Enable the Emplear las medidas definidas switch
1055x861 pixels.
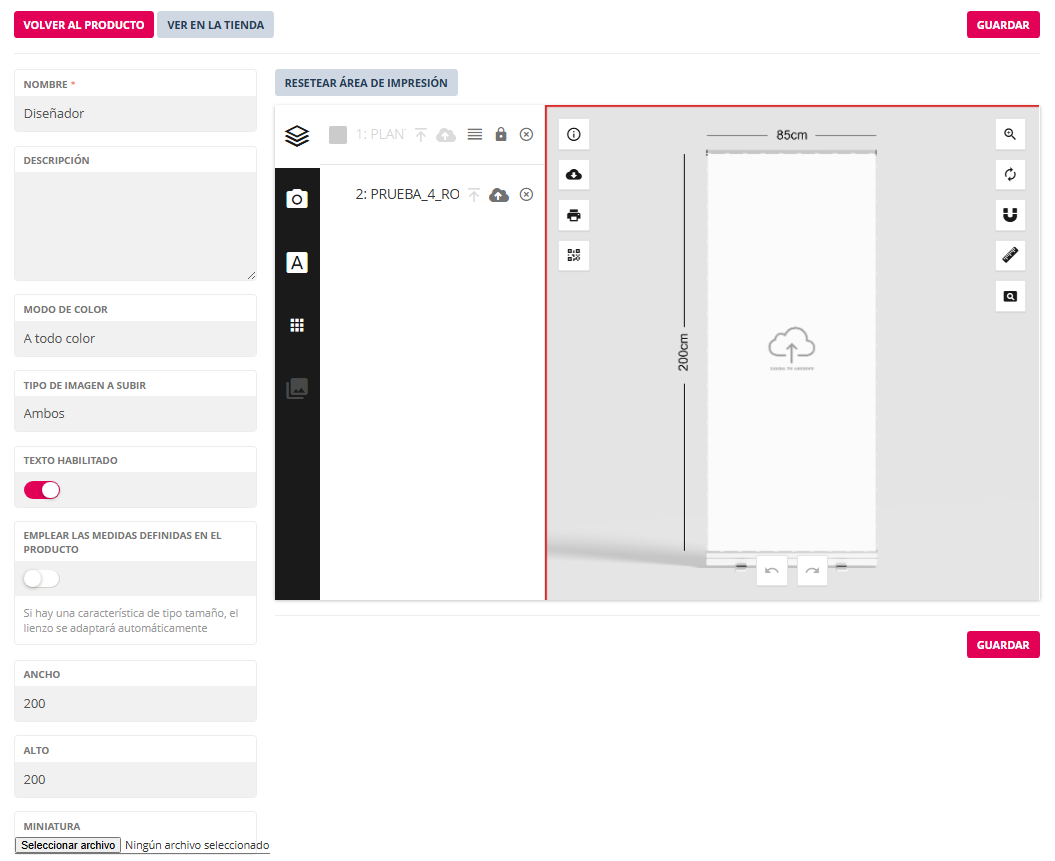(x=42, y=579)
